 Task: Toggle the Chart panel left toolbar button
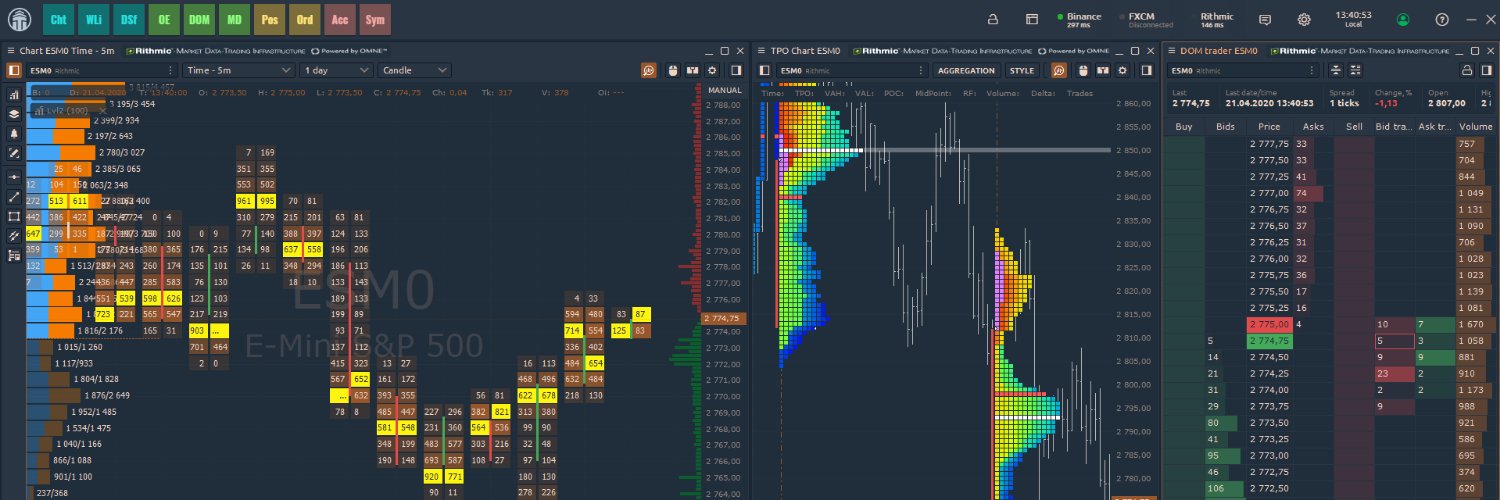(x=13, y=70)
